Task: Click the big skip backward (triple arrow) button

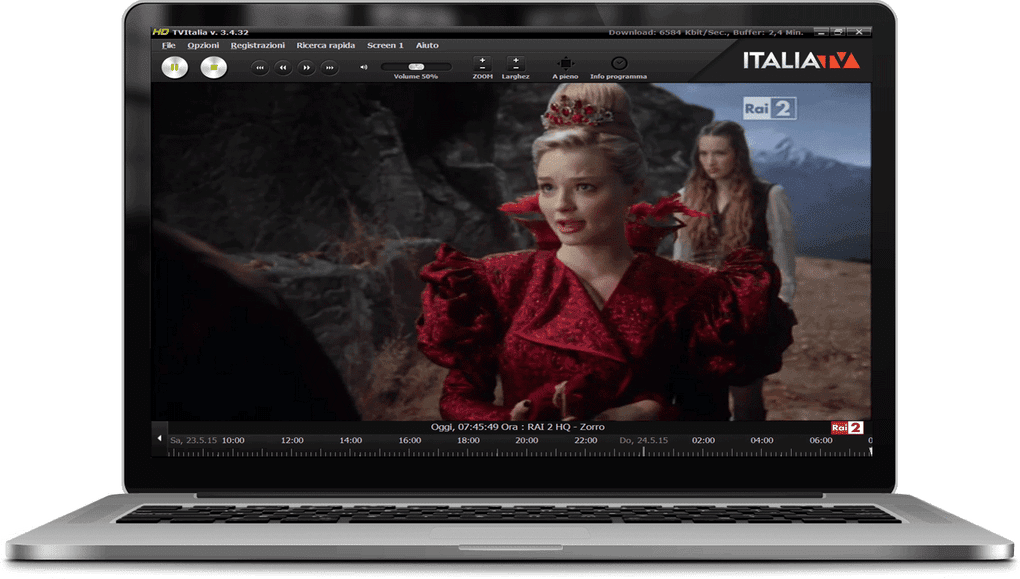Action: coord(260,68)
